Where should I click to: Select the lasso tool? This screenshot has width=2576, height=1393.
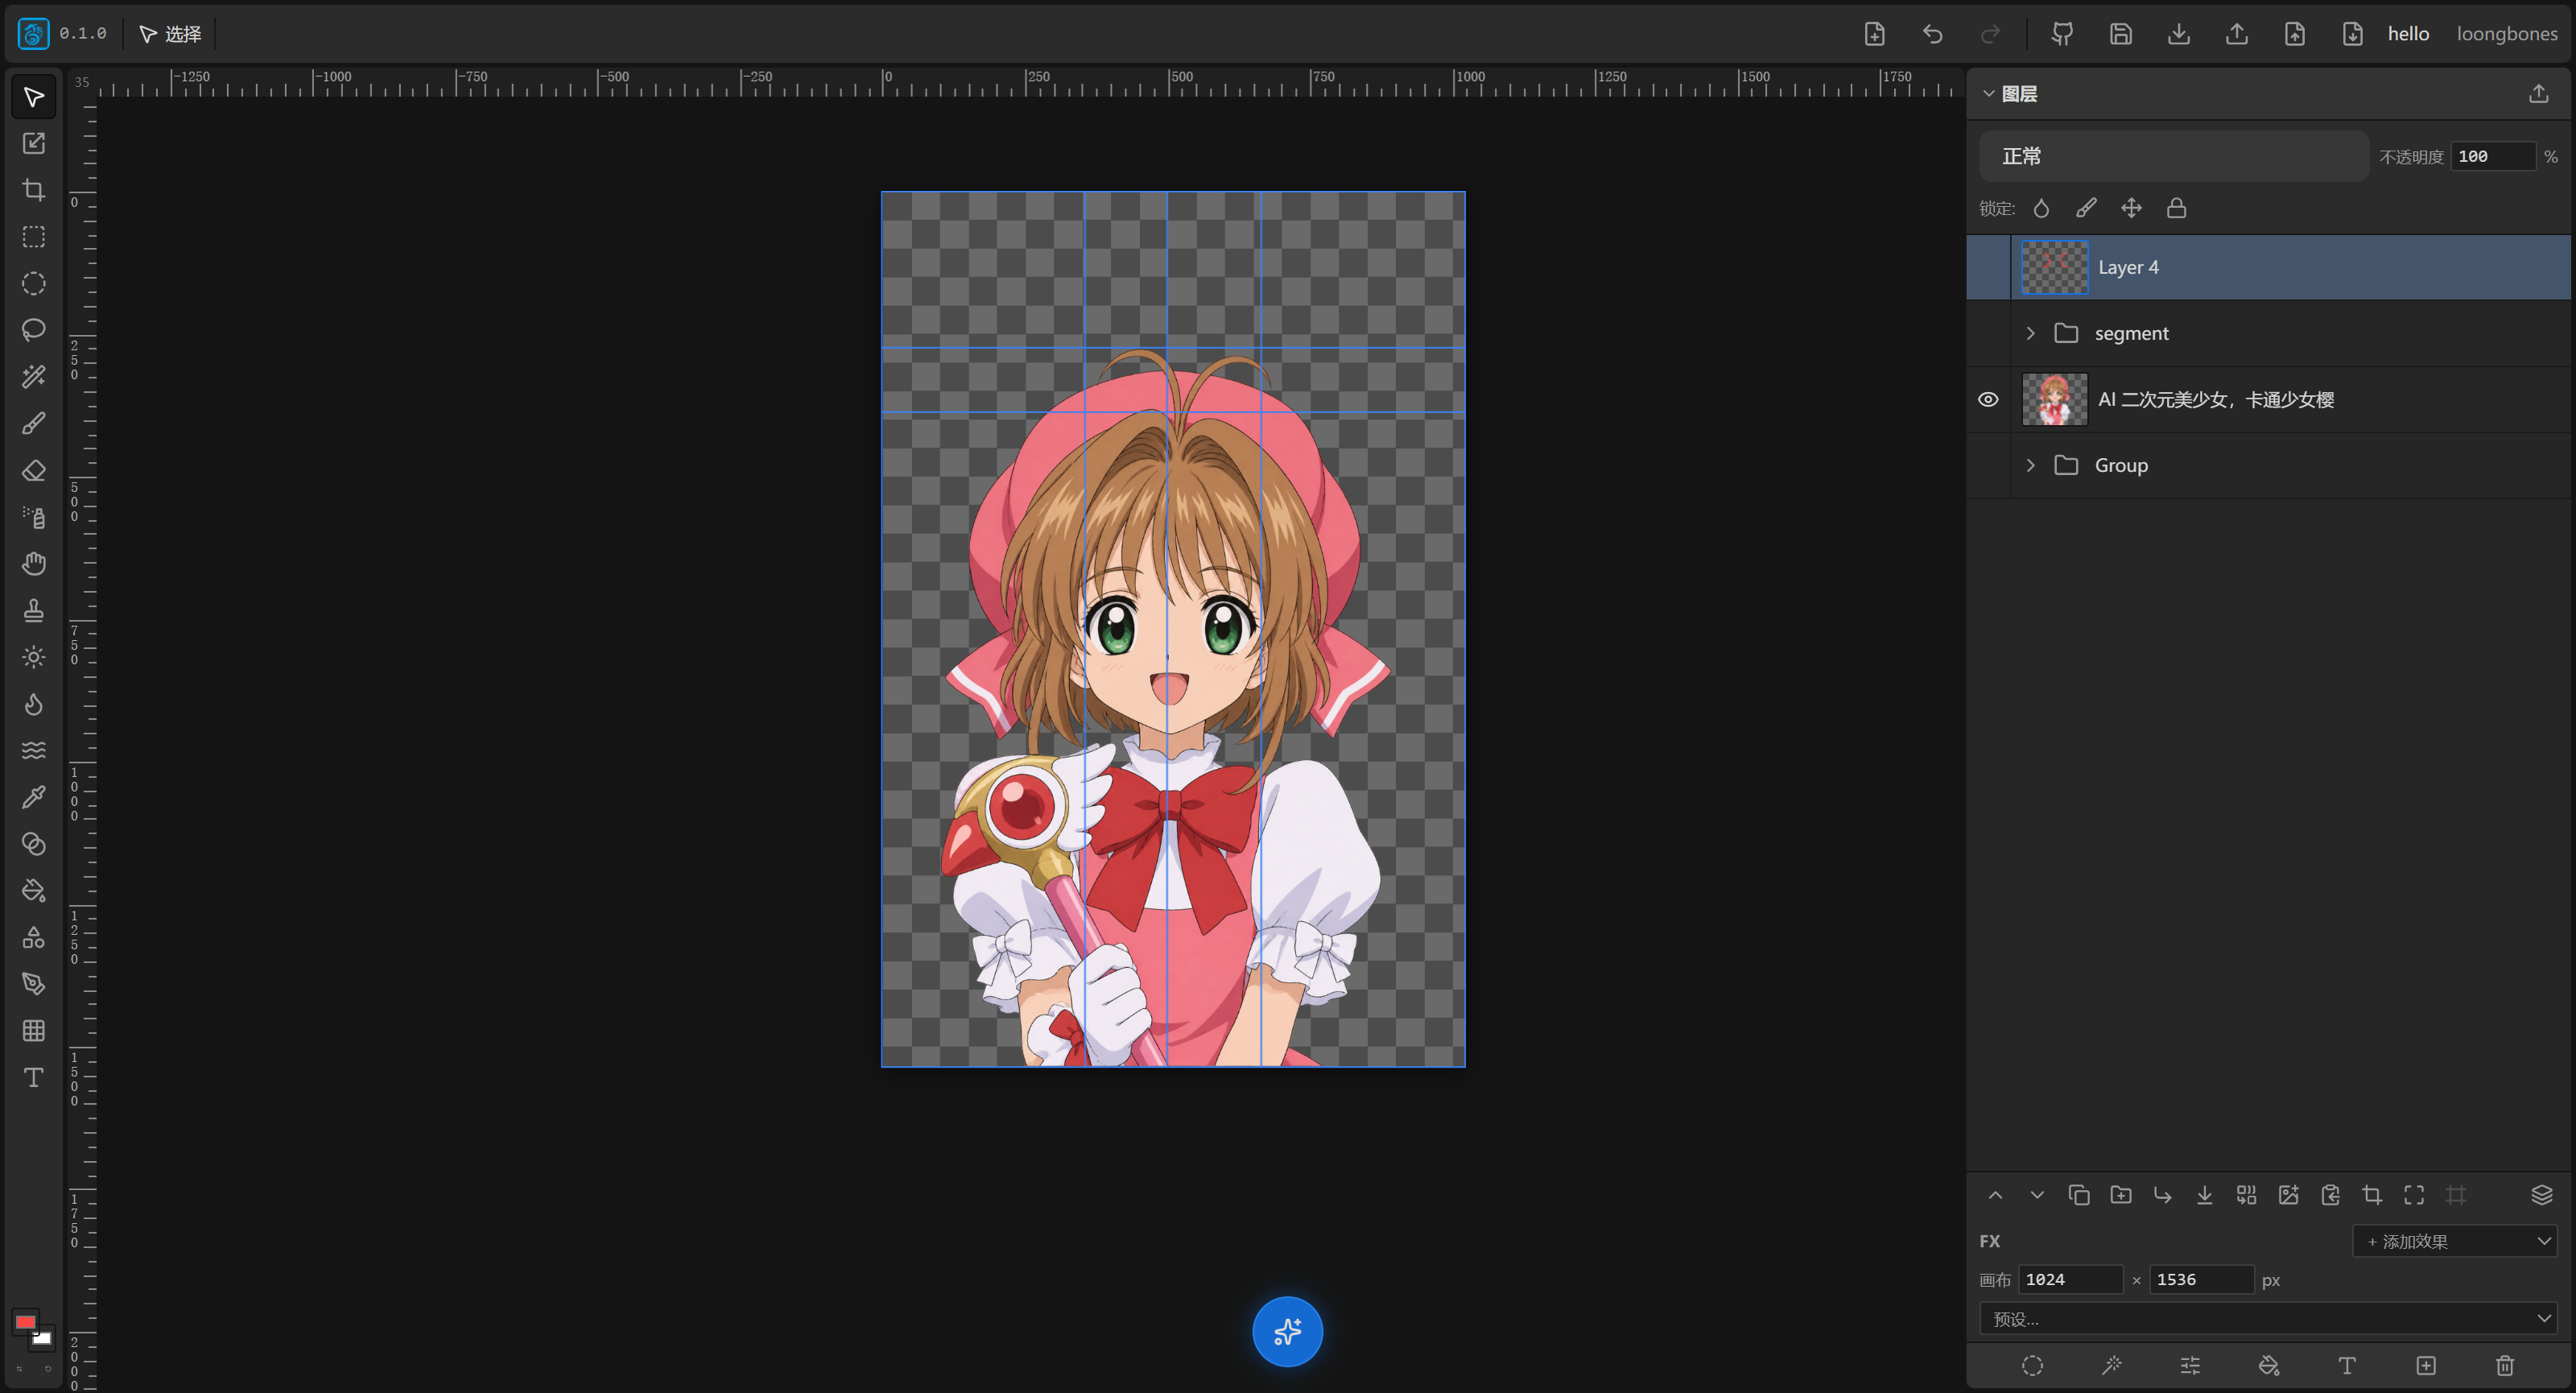click(x=34, y=330)
